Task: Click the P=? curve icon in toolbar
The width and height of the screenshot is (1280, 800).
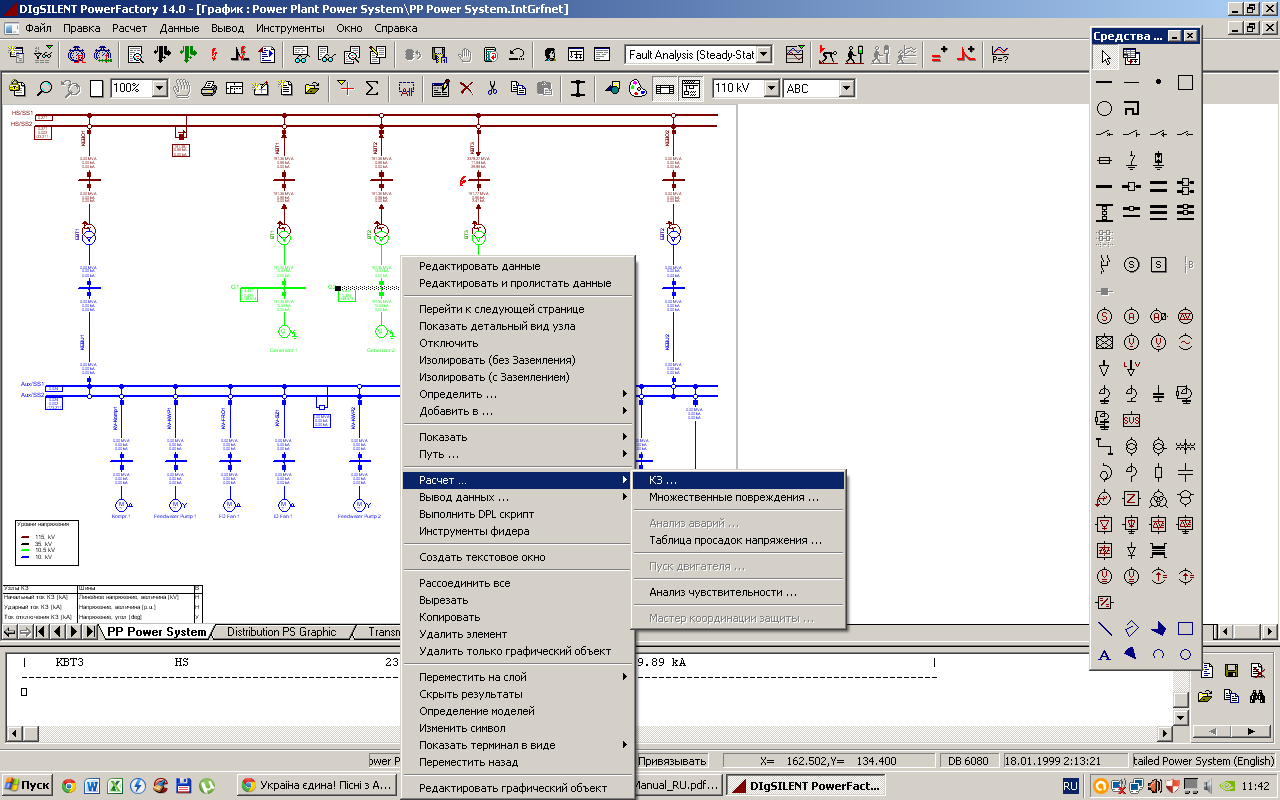Action: pyautogui.click(x=1000, y=54)
